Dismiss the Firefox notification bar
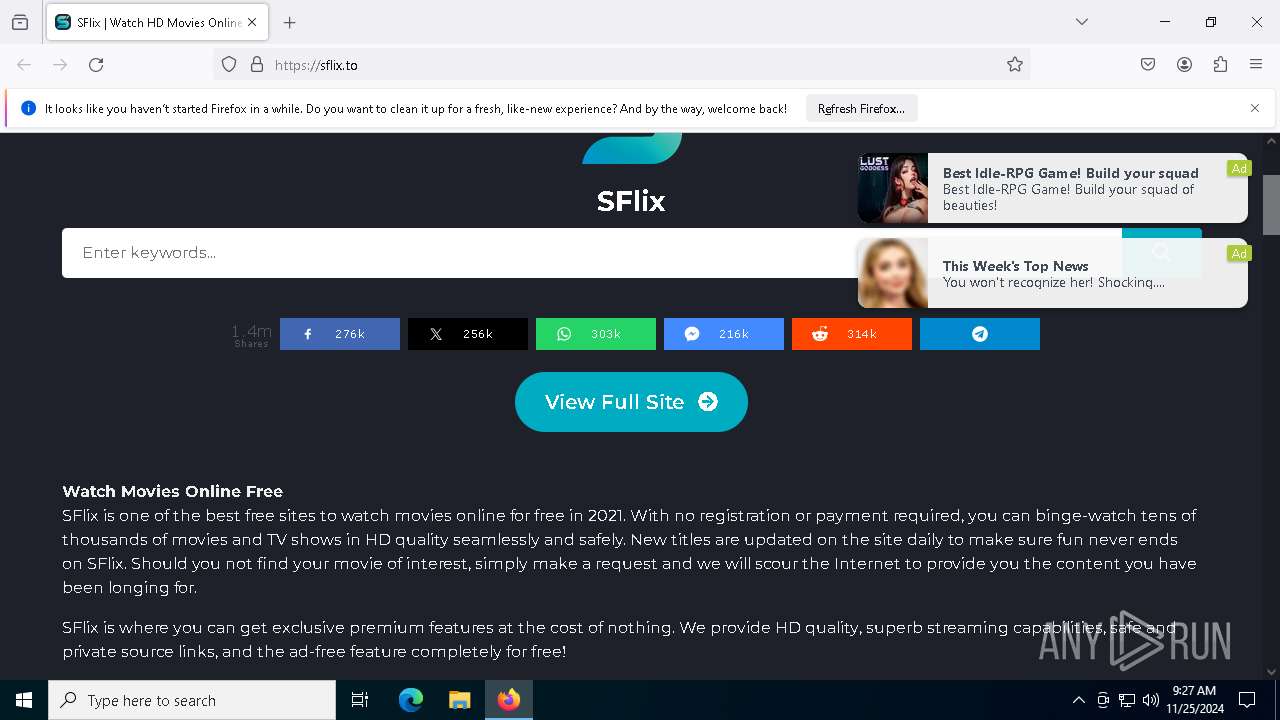This screenshot has height=720, width=1280. point(1255,108)
